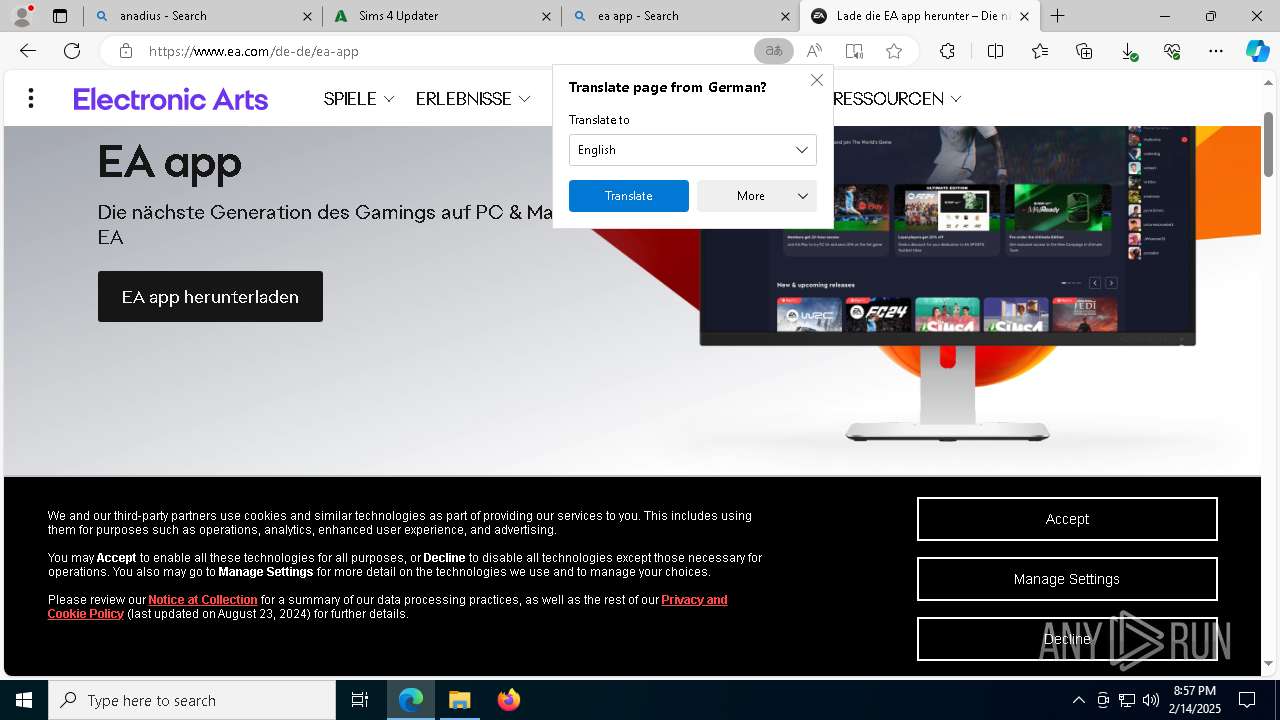Open File Explorer from taskbar
This screenshot has height=720, width=1280.
460,700
